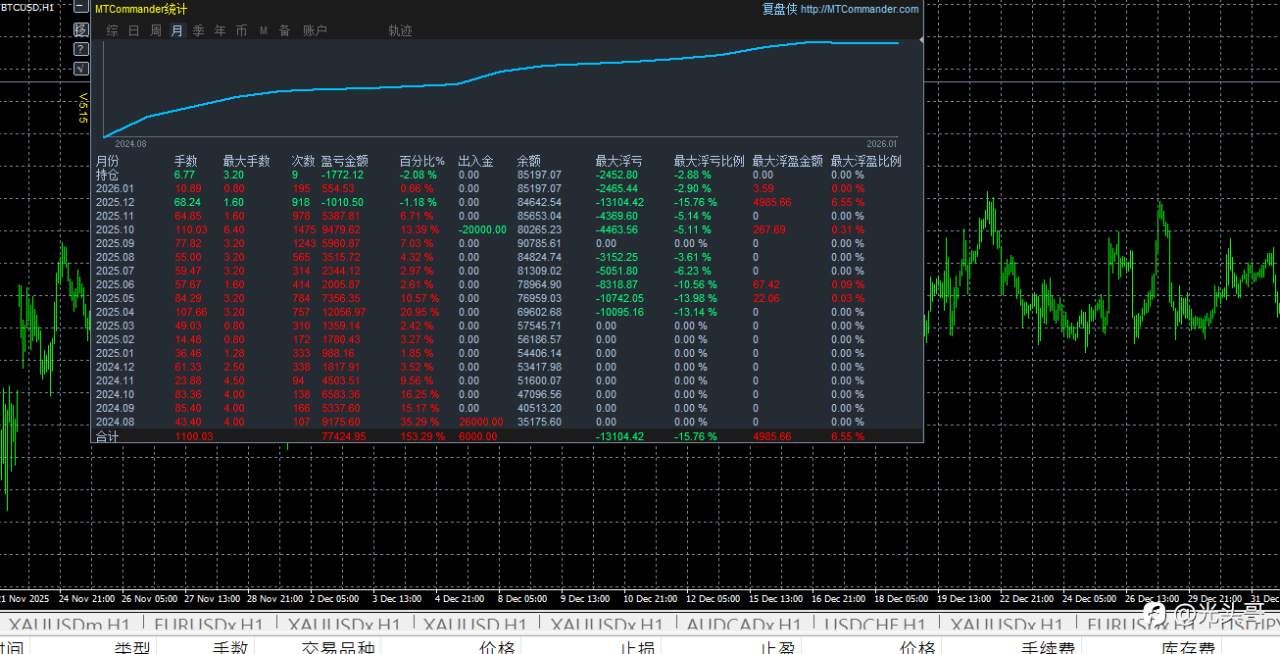The height and width of the screenshot is (654, 1280).
Task: Open the M tab in statistics panel
Action: pyautogui.click(x=264, y=31)
